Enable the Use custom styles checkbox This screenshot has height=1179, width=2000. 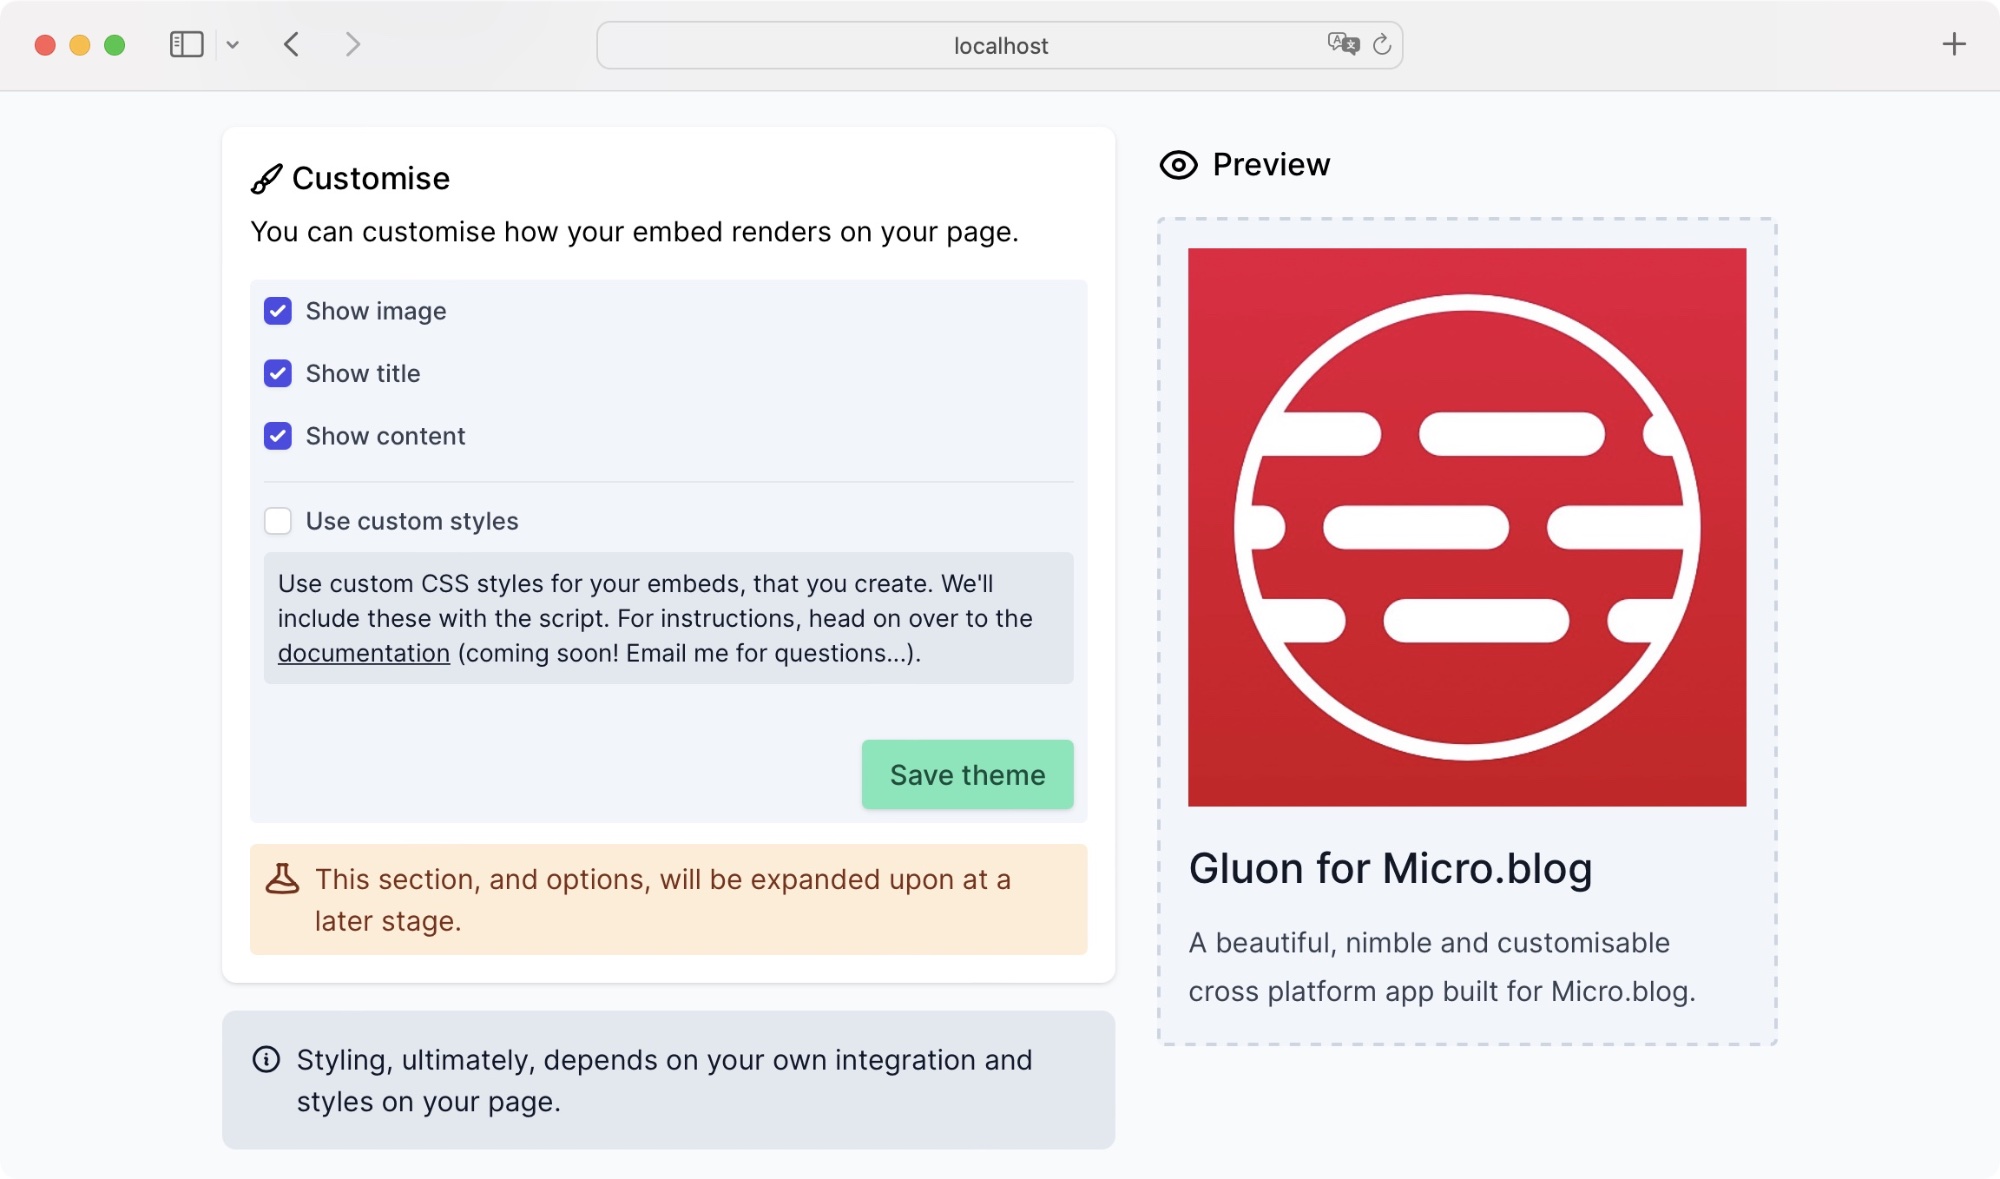coord(278,521)
